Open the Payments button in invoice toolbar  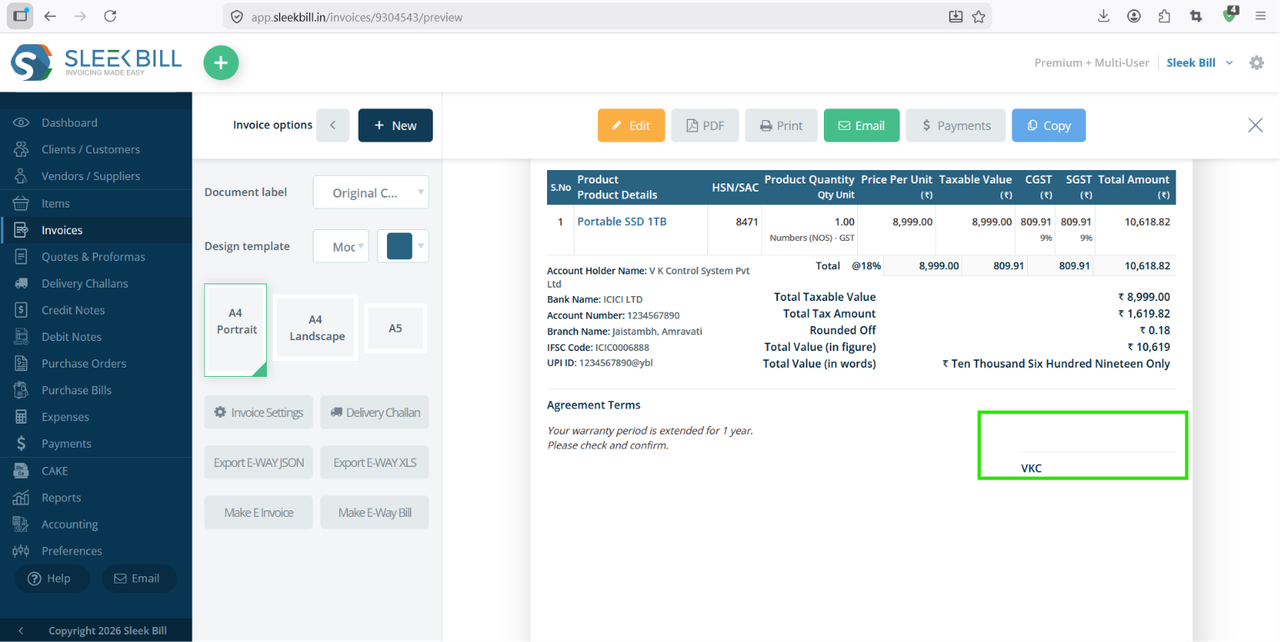[x=956, y=125]
